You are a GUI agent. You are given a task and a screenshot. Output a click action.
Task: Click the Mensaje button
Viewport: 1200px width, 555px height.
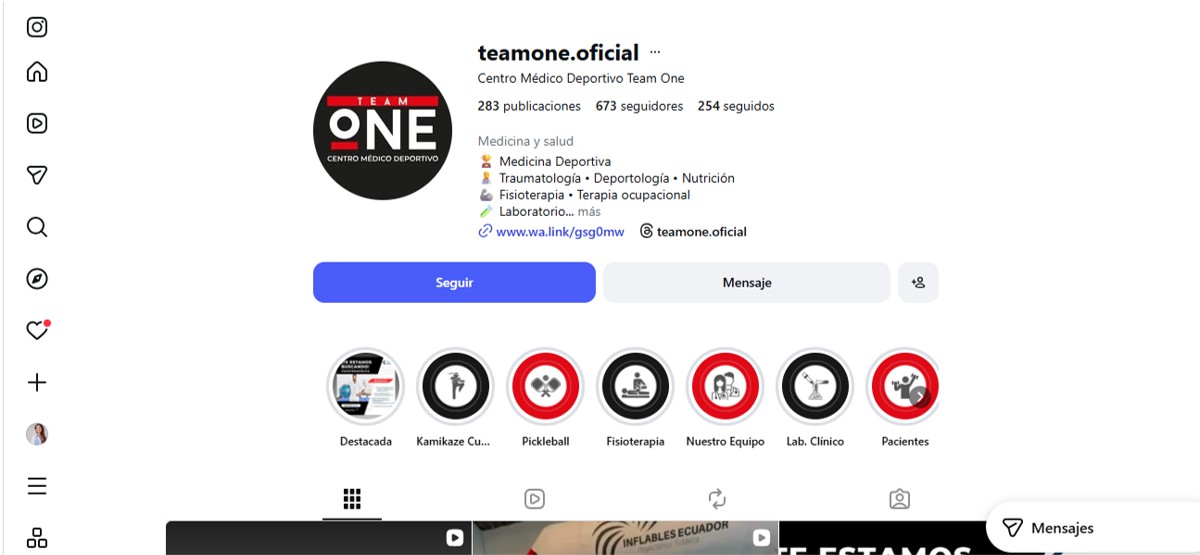[747, 282]
